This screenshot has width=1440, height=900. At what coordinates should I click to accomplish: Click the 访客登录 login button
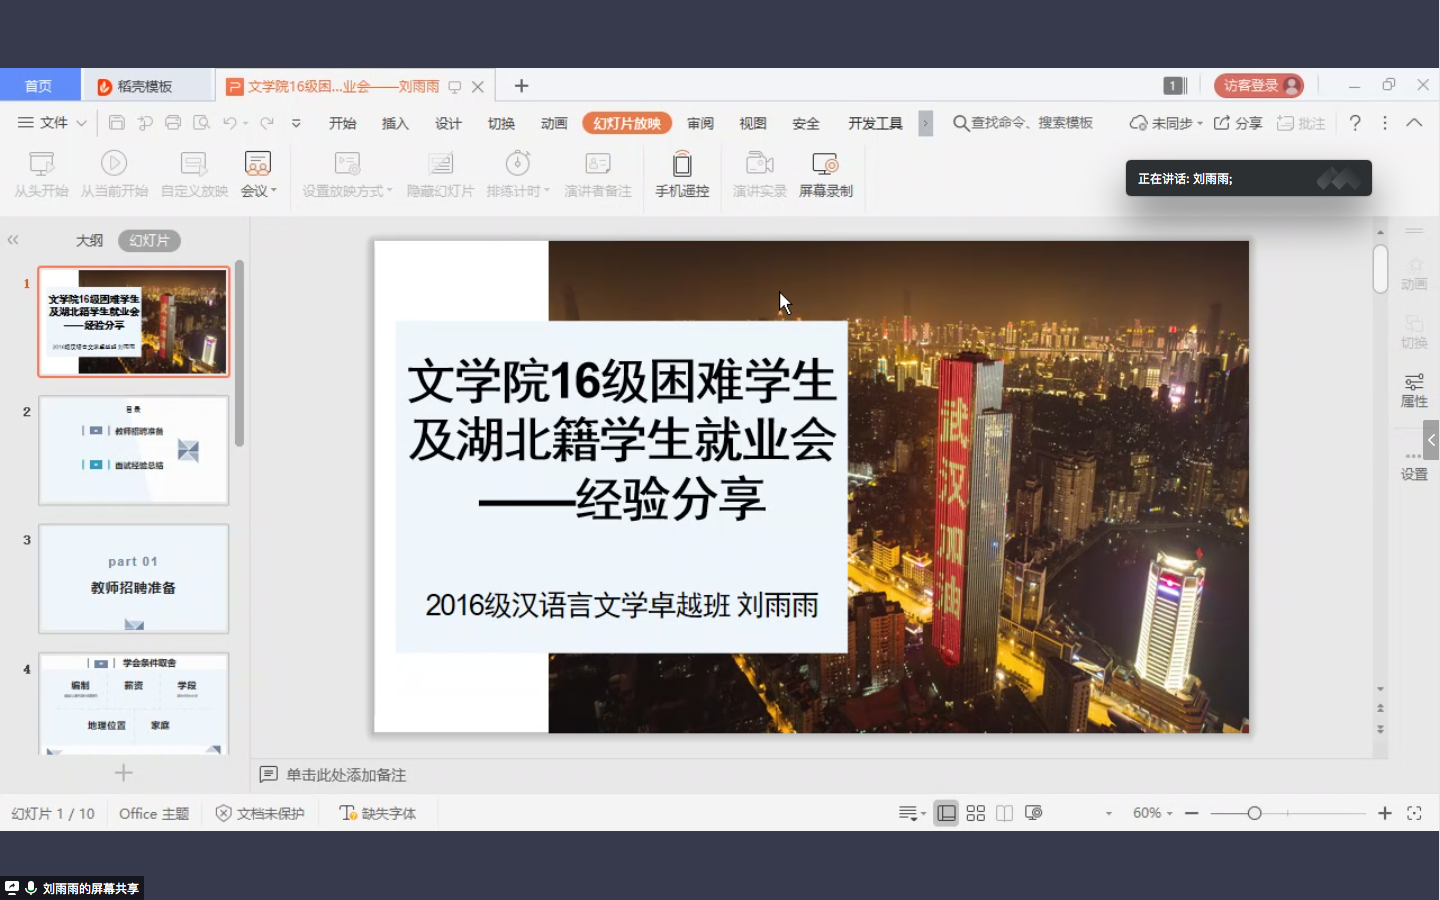point(1258,86)
